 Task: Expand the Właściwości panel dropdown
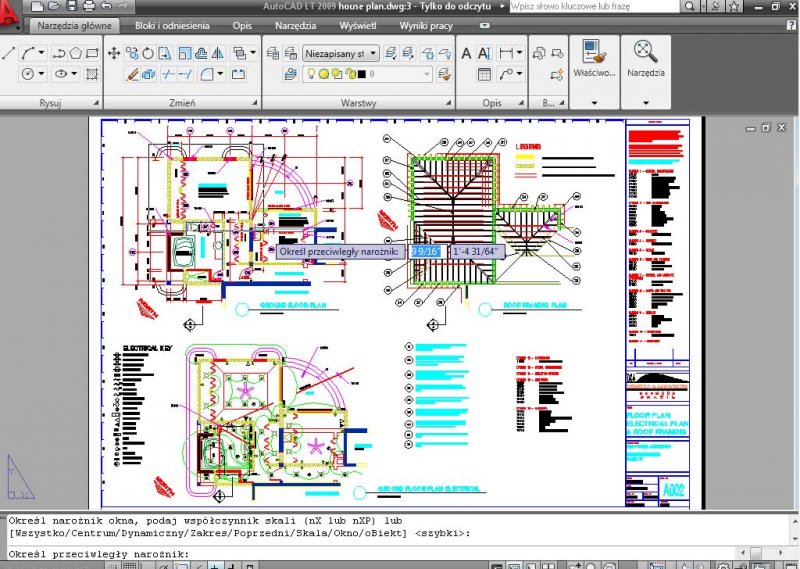[594, 102]
